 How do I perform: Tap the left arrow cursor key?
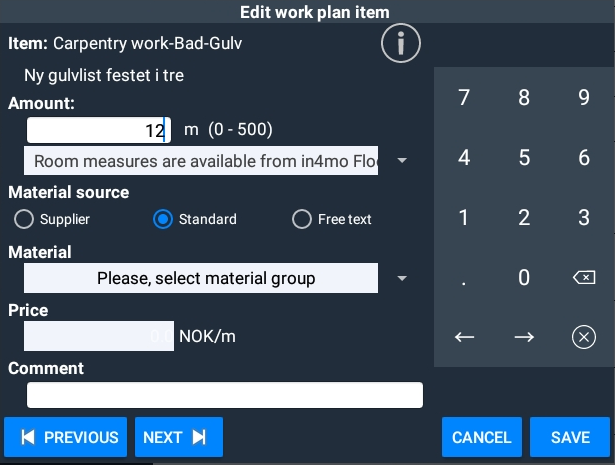point(464,337)
